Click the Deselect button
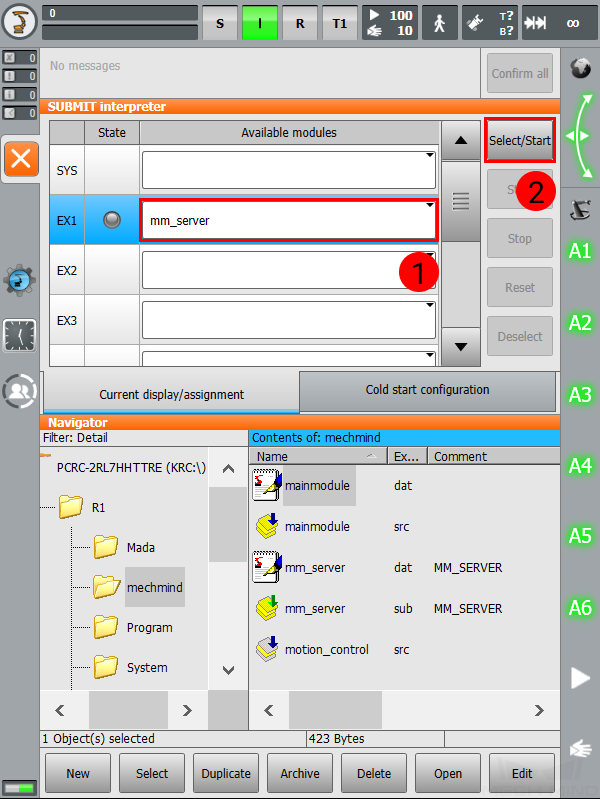 [519, 336]
